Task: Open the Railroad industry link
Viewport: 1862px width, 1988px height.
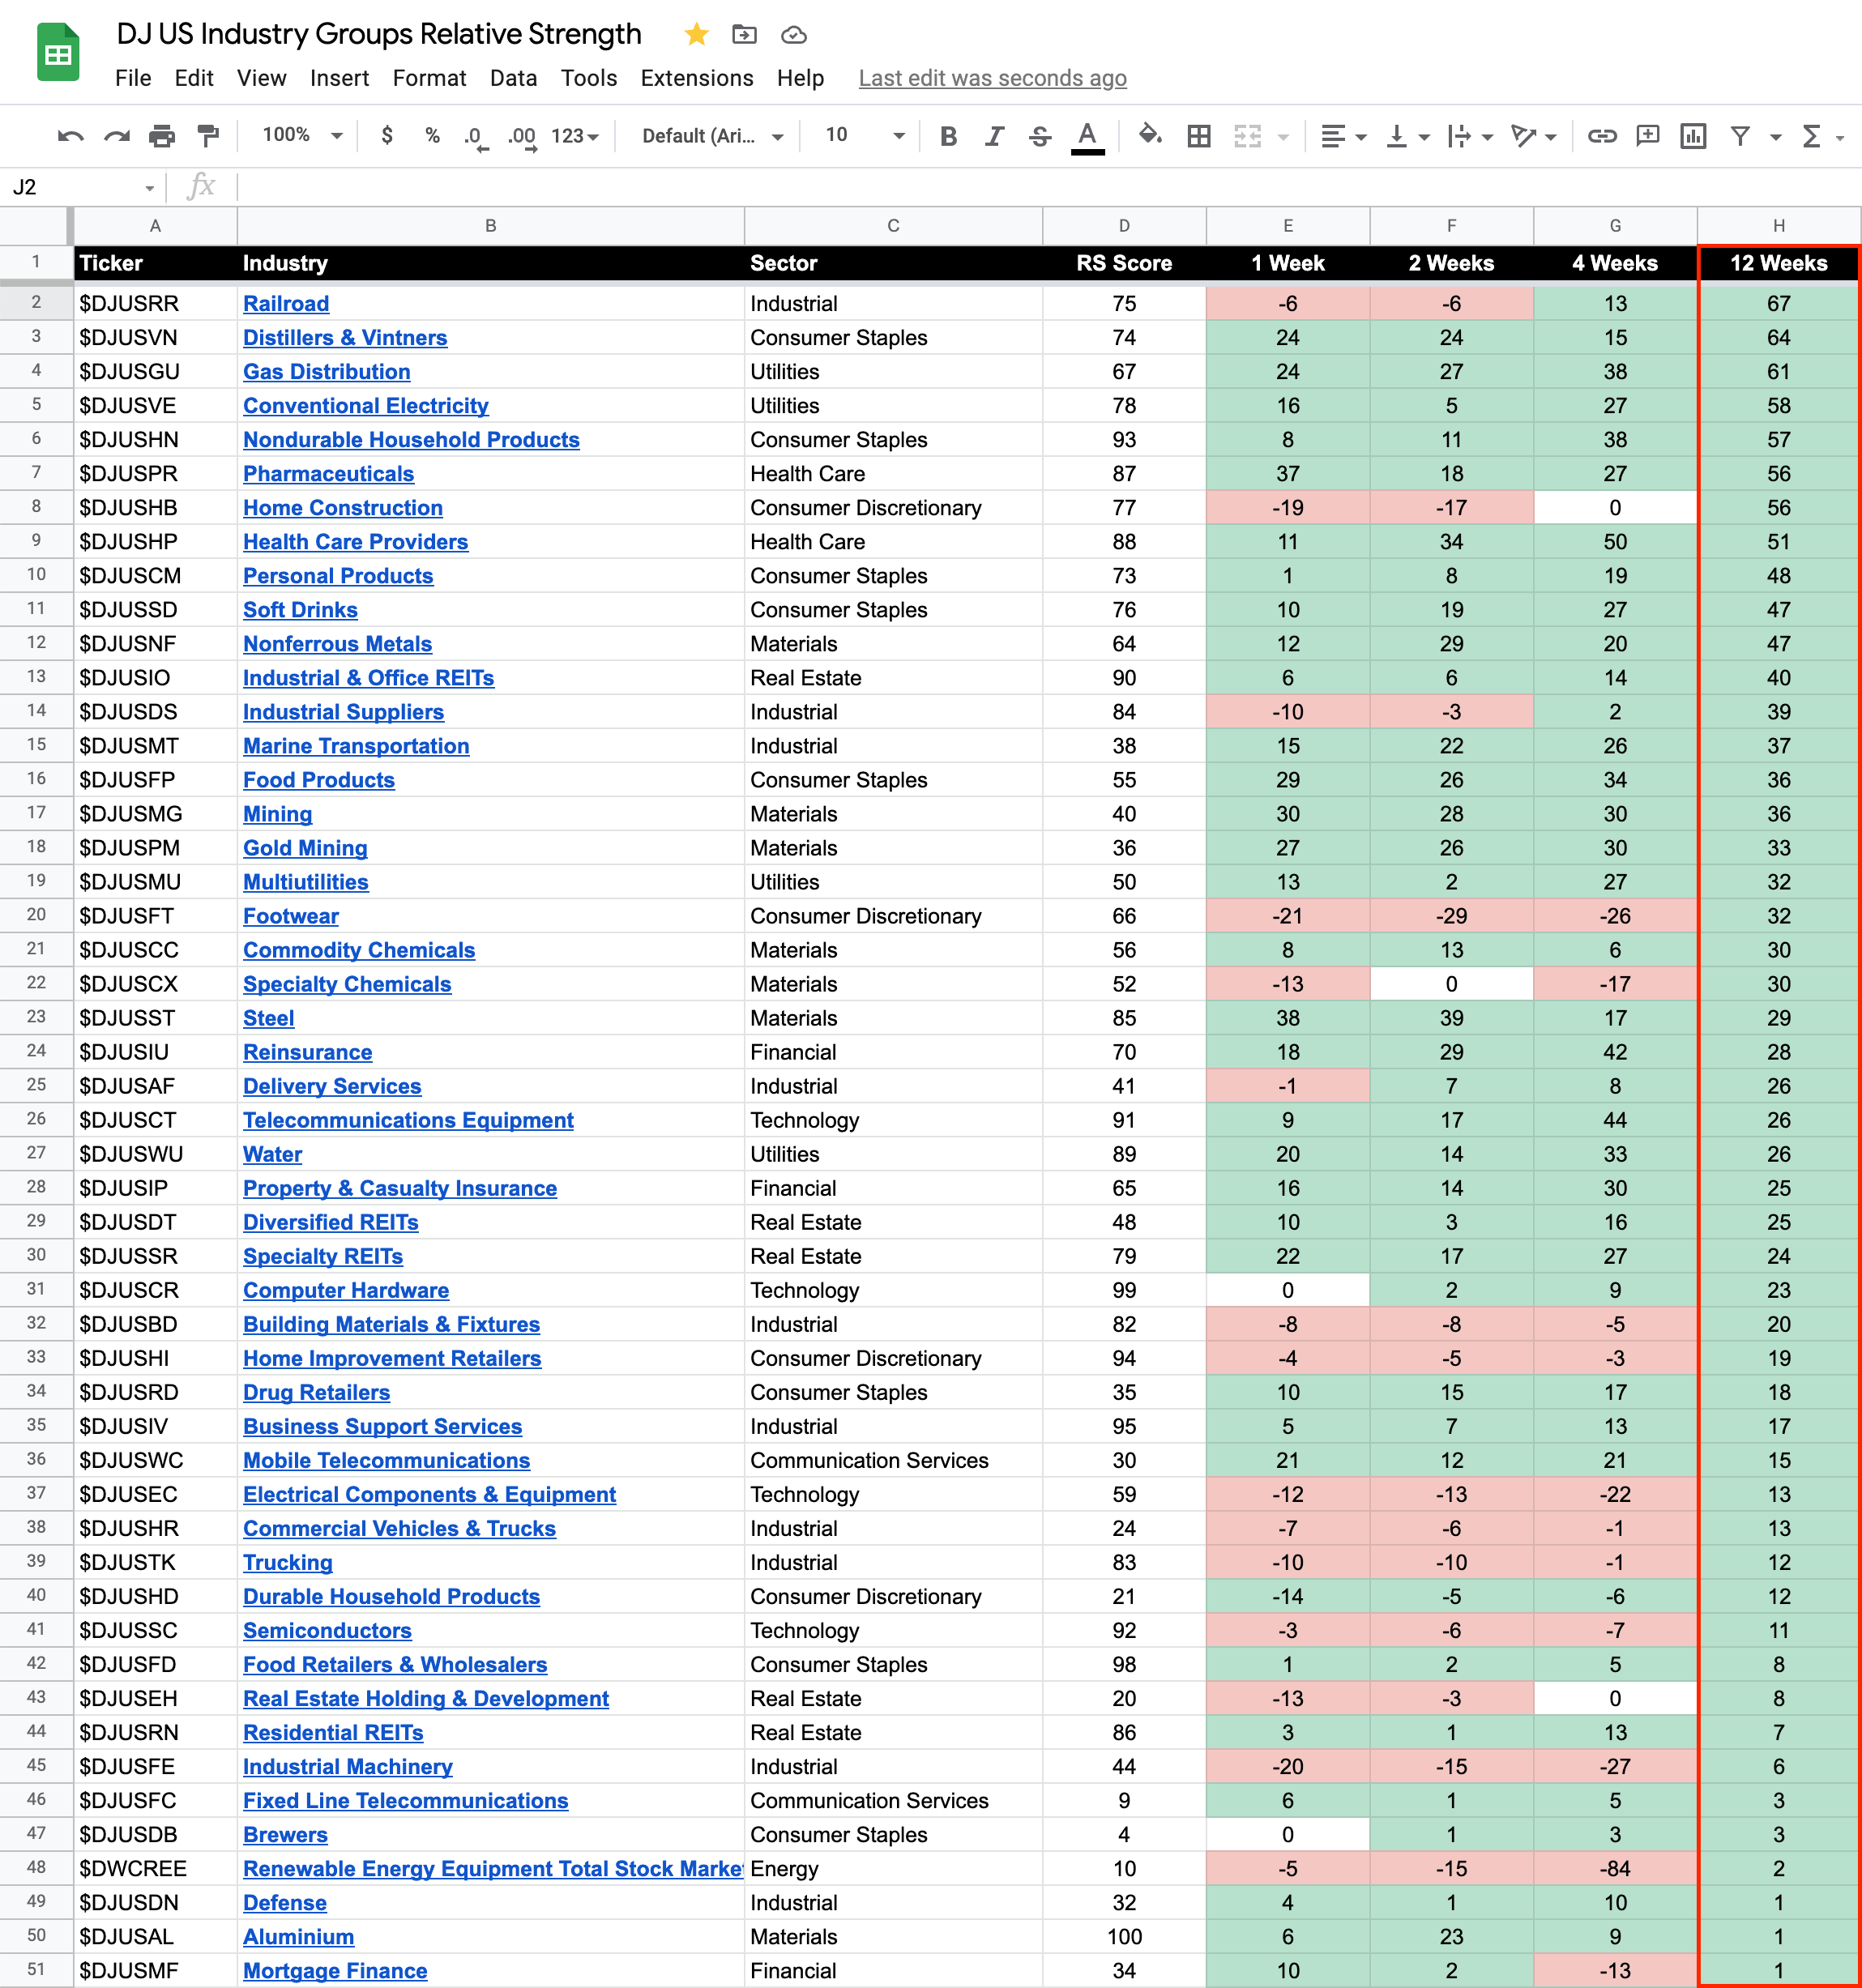Action: (x=286, y=303)
